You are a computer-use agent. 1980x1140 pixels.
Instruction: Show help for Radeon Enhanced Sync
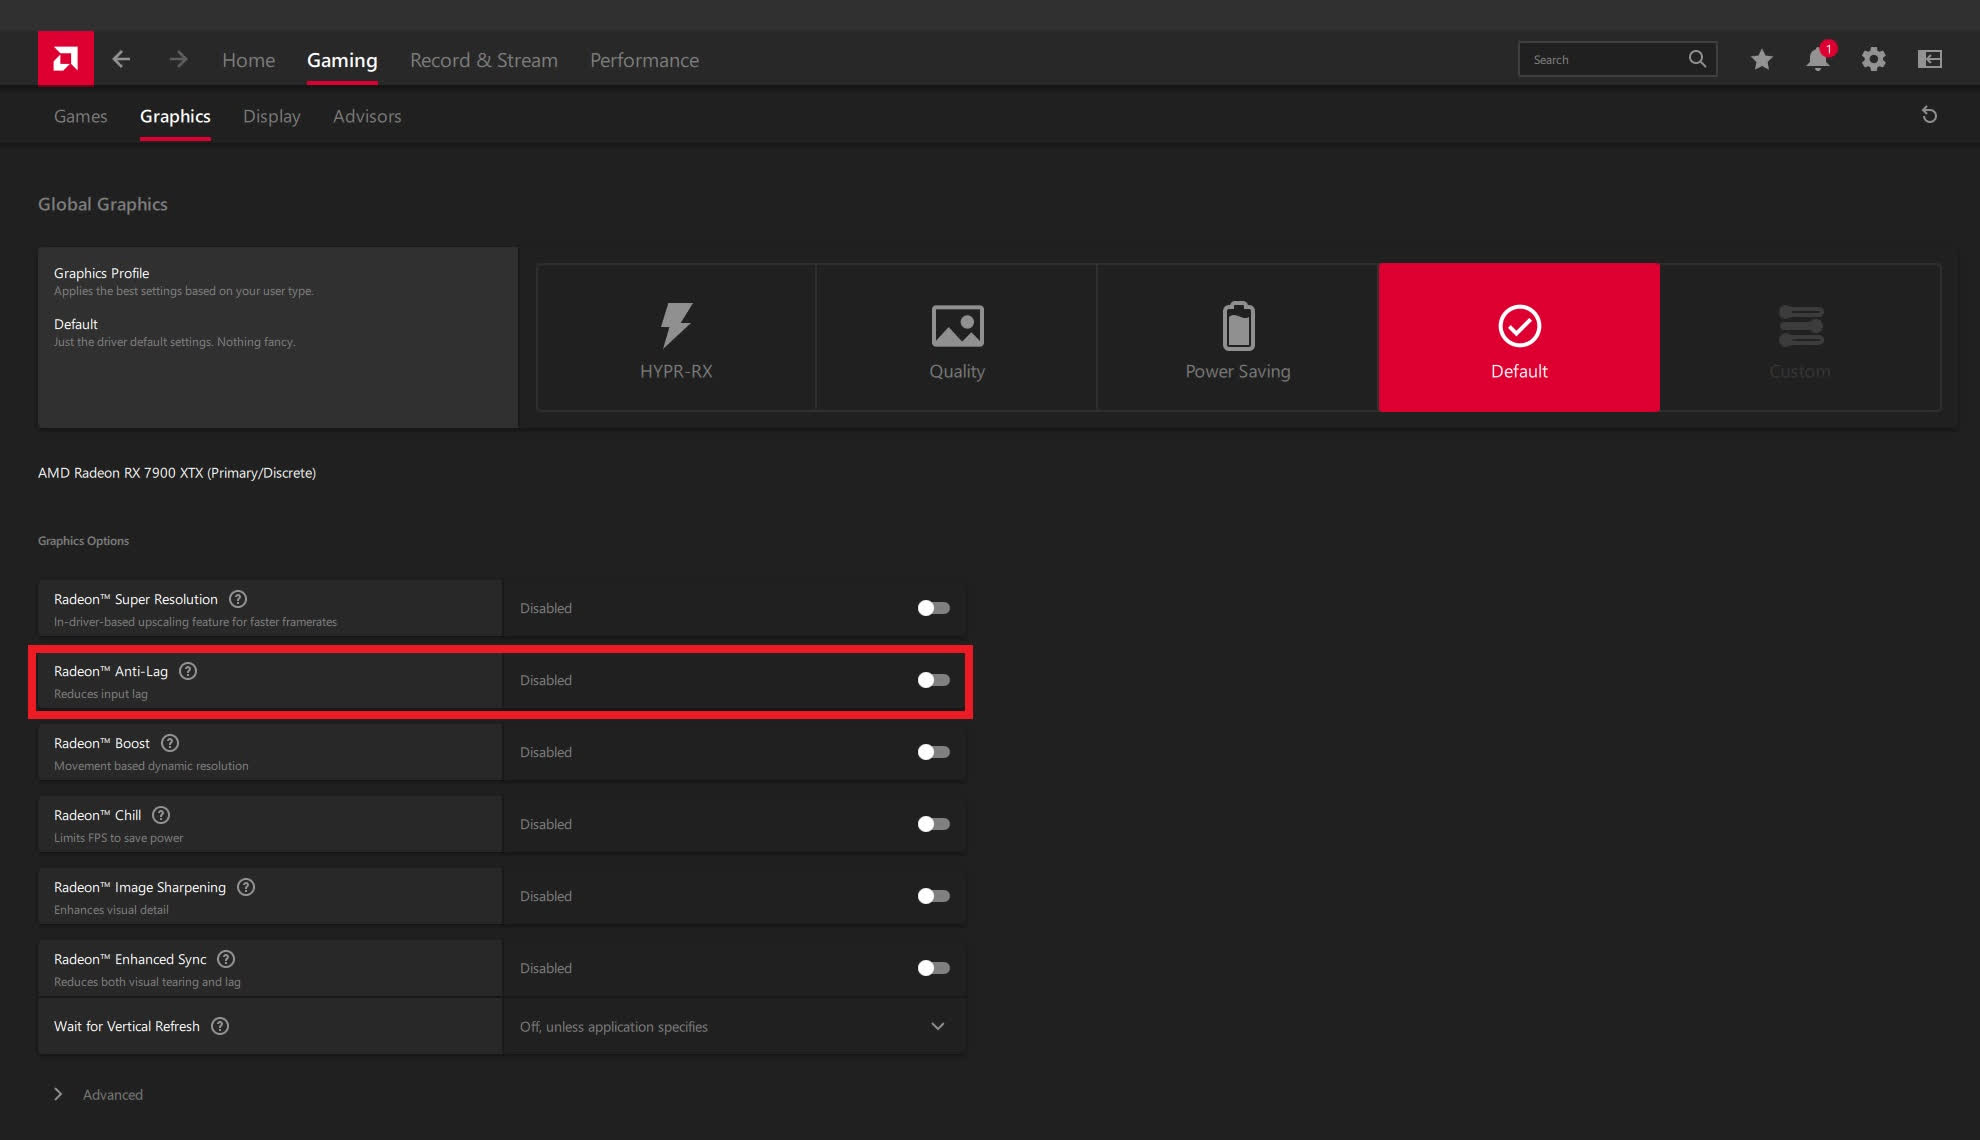tap(226, 959)
